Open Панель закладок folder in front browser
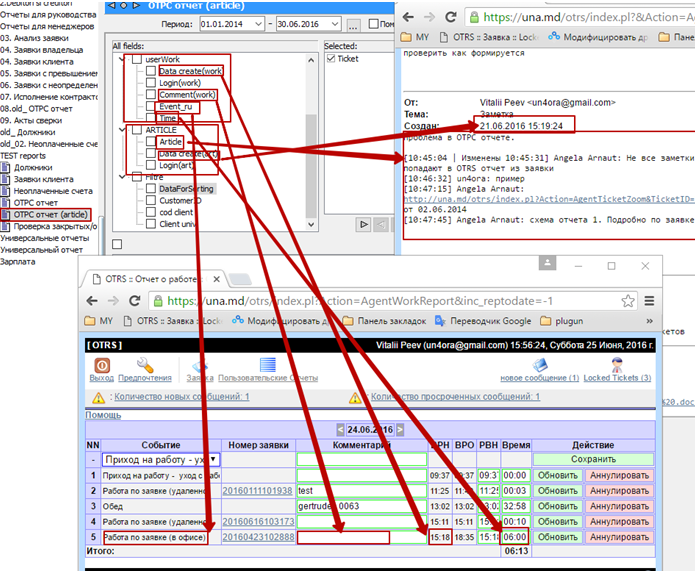The width and height of the screenshot is (695, 571). click(x=384, y=321)
